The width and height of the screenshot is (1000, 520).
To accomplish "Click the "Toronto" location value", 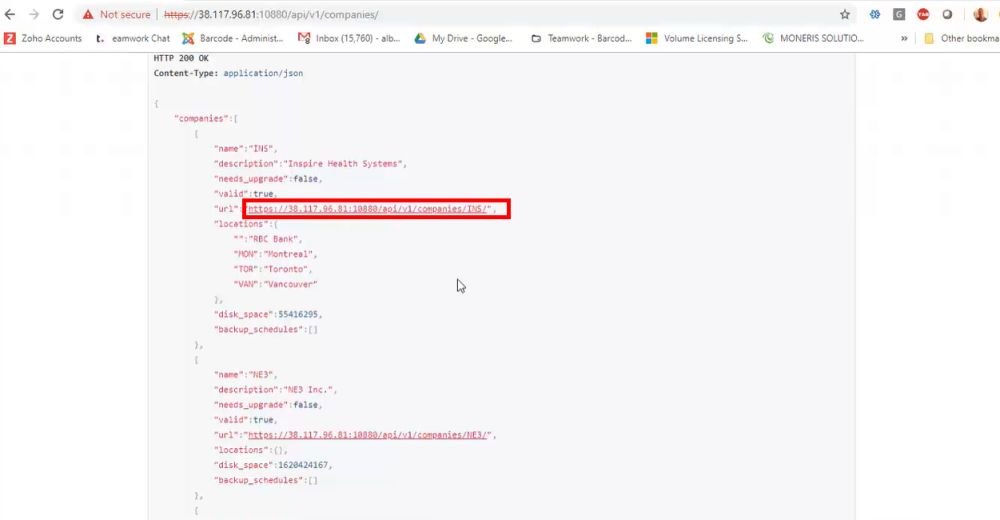I will (x=286, y=269).
